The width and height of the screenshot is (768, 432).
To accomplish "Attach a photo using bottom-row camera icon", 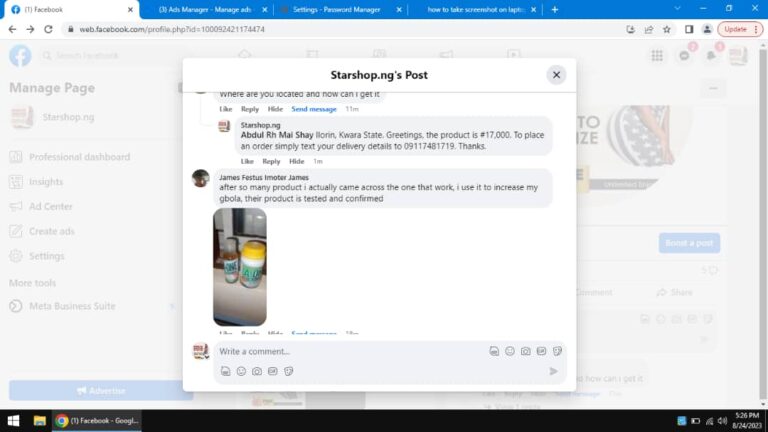I will pos(257,371).
